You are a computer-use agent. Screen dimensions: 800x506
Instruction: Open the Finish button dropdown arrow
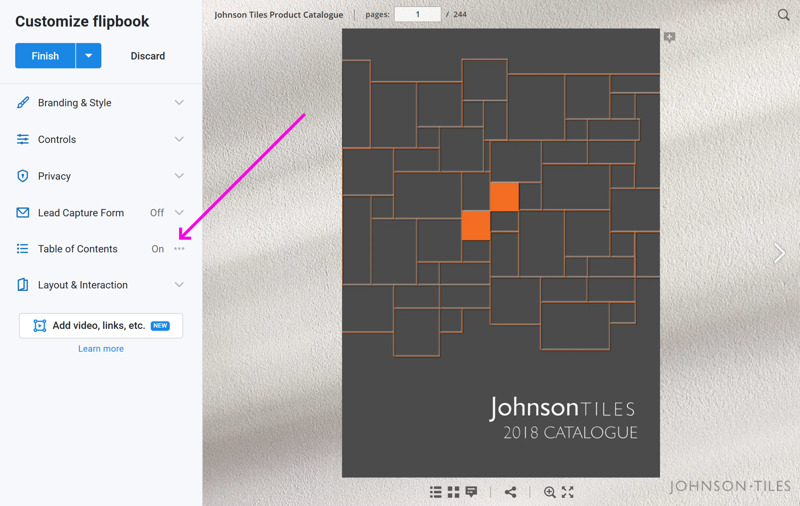pos(88,56)
